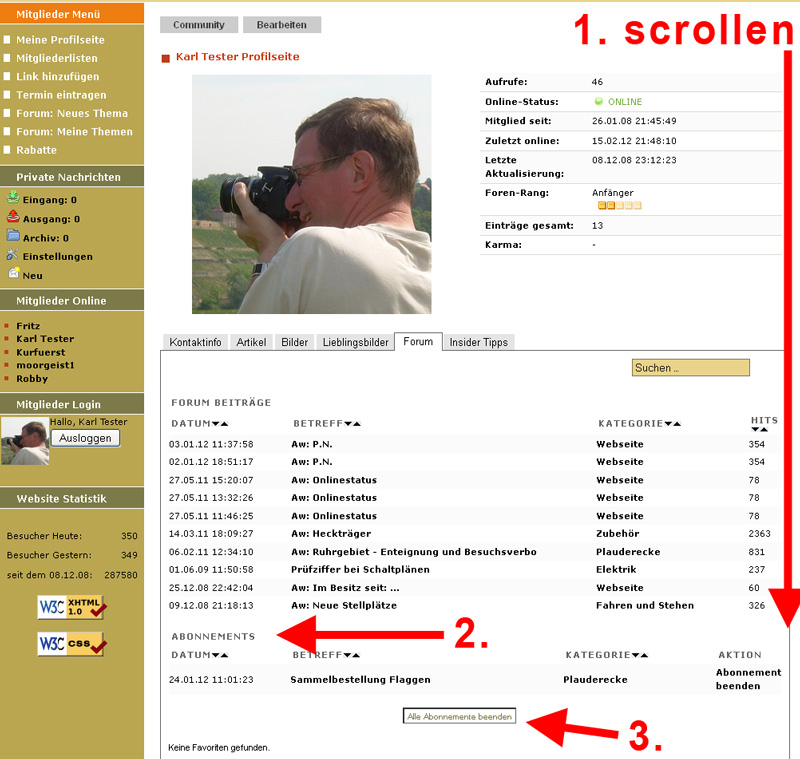The height and width of the screenshot is (759, 800).
Task: Switch to the Kontaktinfo tab
Action: pos(196,342)
